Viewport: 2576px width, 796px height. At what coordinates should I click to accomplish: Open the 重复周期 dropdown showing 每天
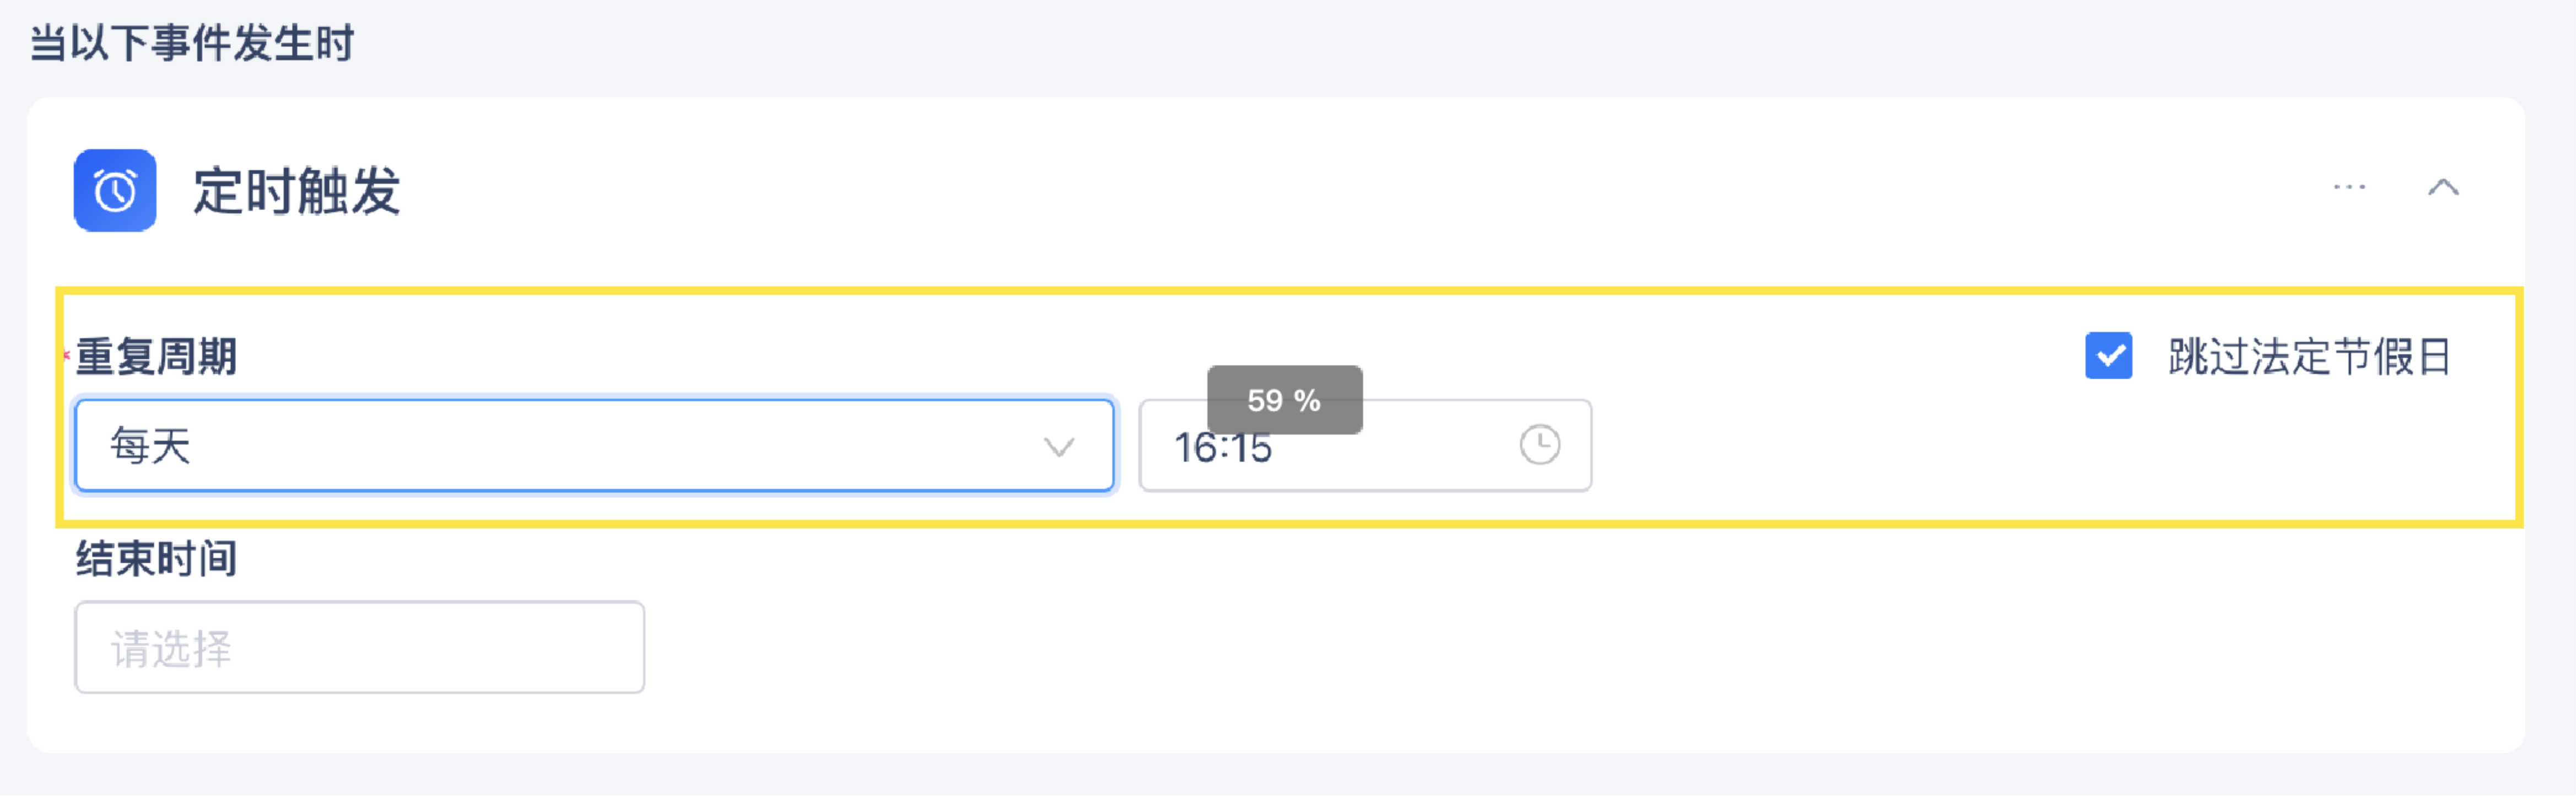[x=594, y=446]
